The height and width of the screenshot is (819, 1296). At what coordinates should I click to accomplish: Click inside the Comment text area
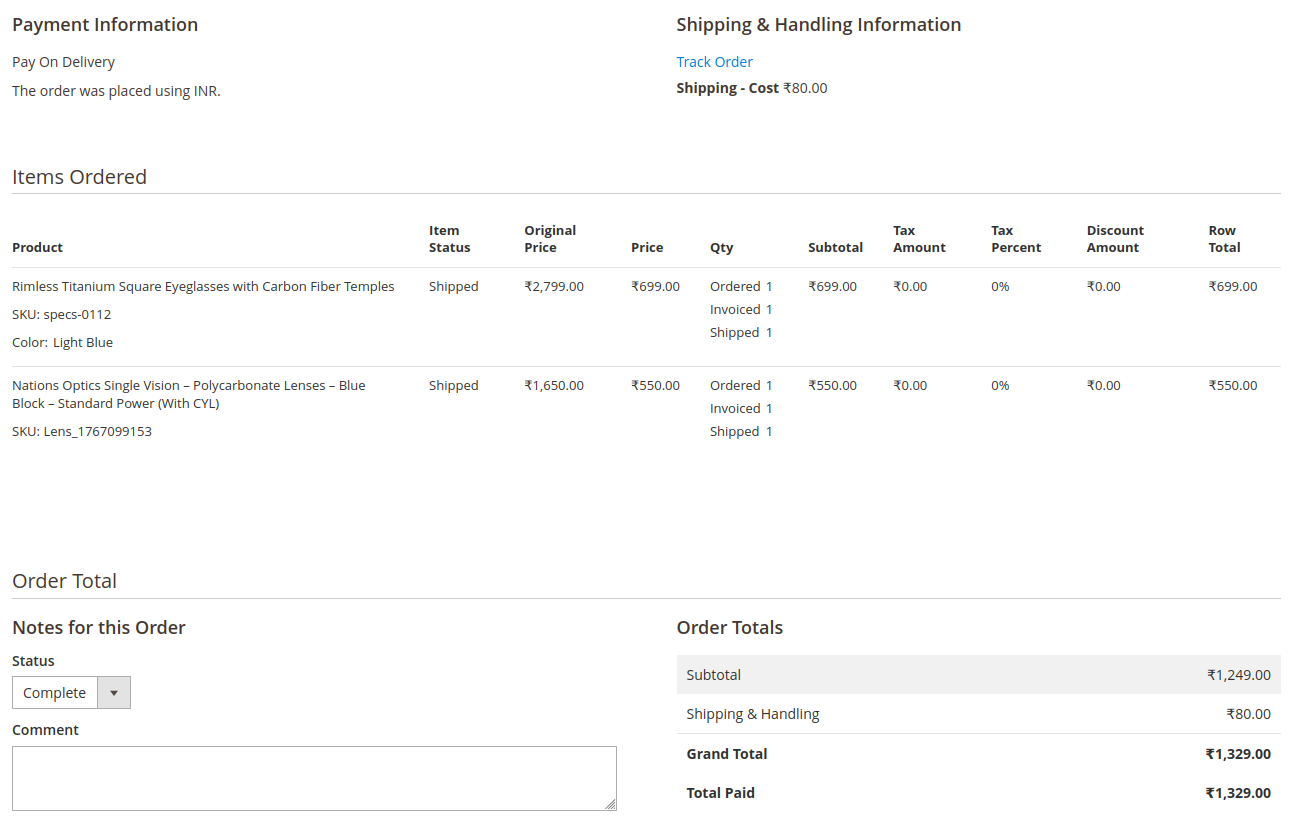(x=314, y=777)
